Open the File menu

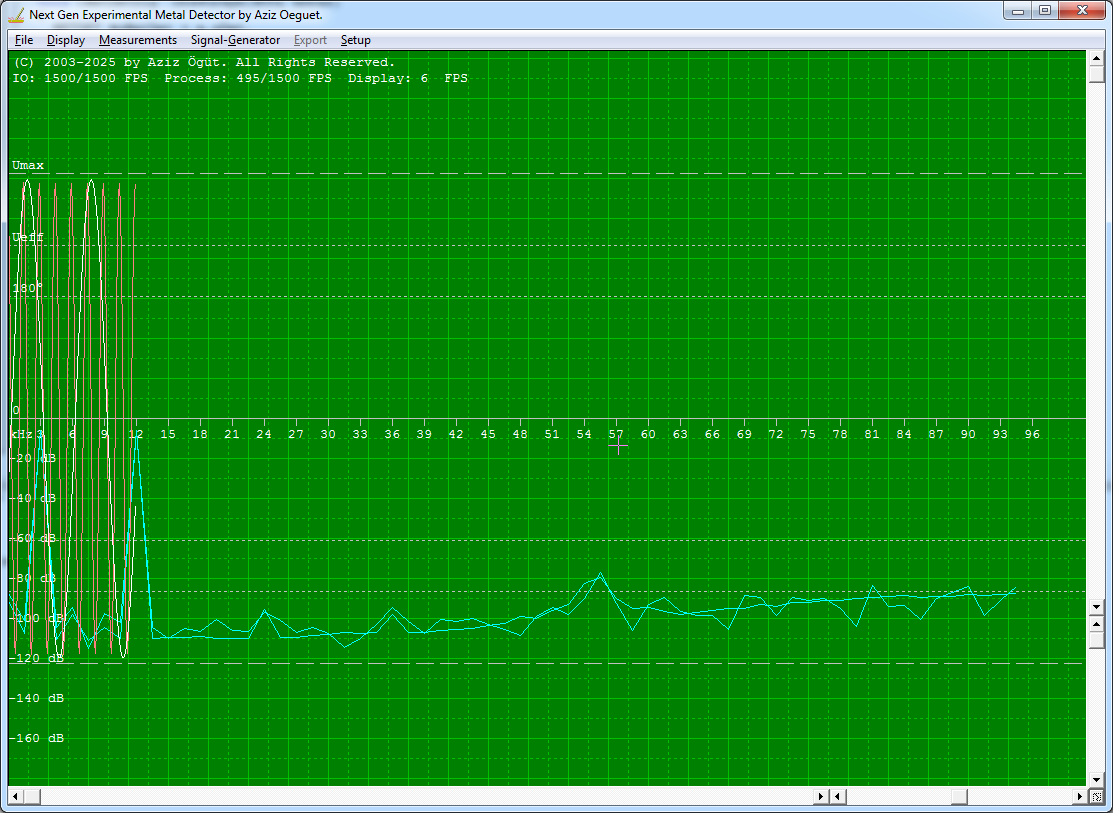23,40
